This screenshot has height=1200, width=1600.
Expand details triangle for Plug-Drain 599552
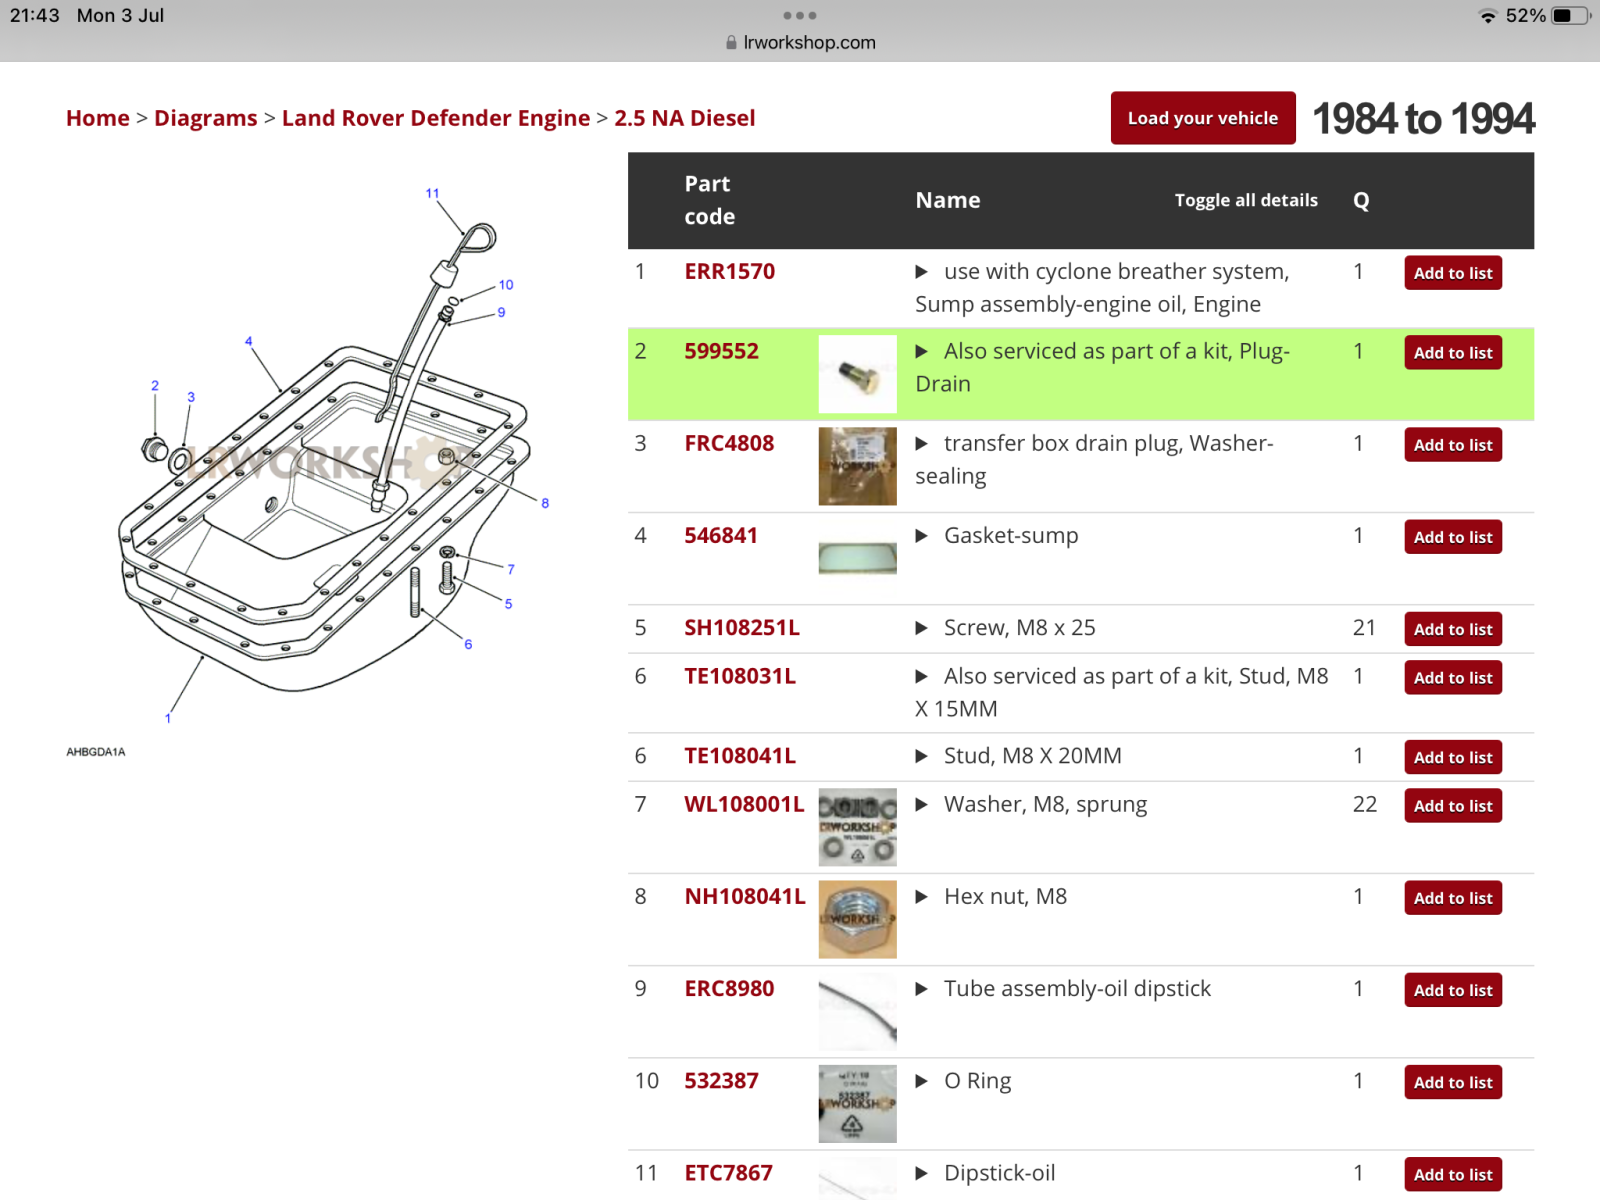click(x=922, y=352)
